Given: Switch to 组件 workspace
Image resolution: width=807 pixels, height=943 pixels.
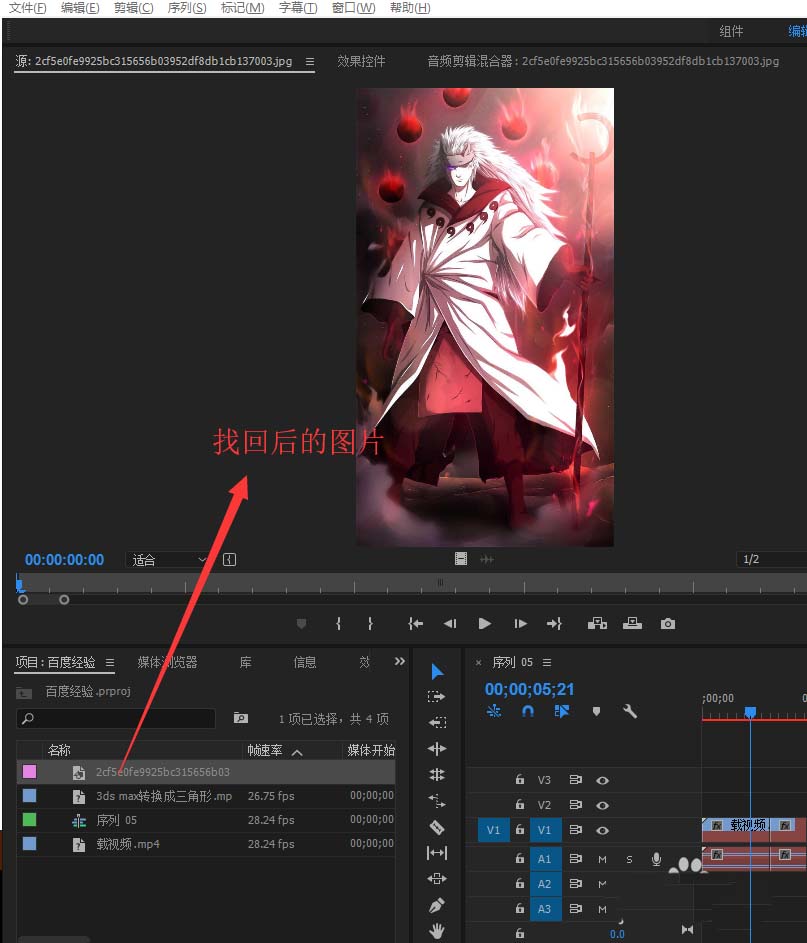Looking at the screenshot, I should point(731,31).
